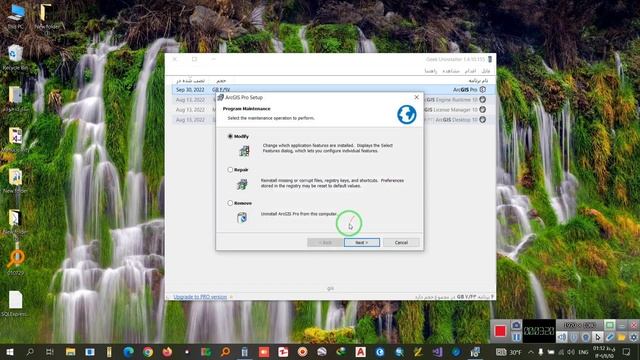Take a screenshot with the recorder camera icon

pyautogui.click(x=516, y=325)
